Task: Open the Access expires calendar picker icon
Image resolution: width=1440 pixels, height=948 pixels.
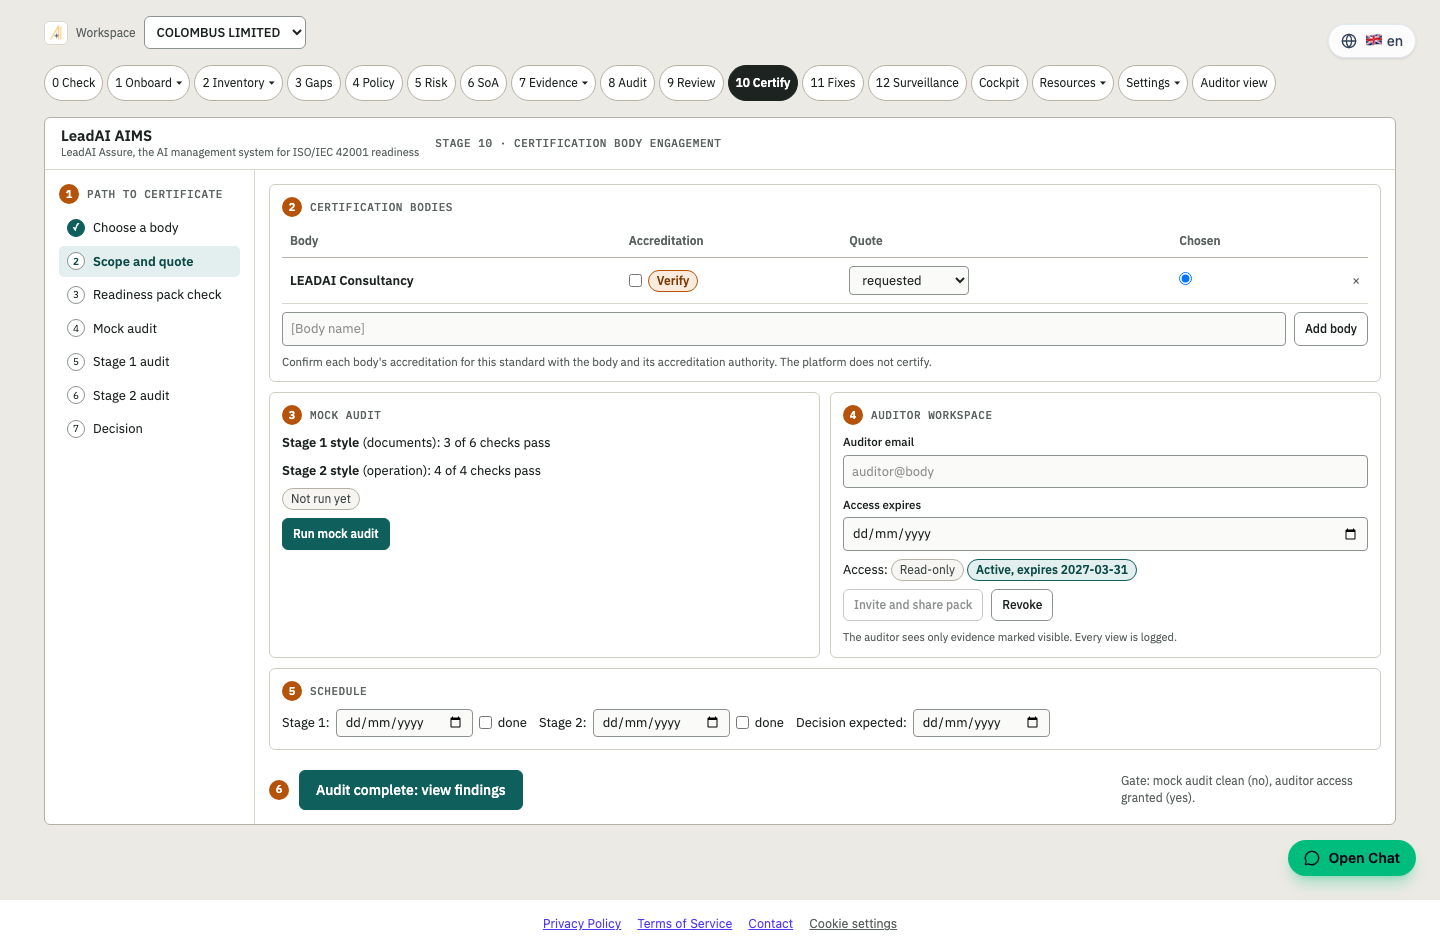Action: click(1350, 534)
